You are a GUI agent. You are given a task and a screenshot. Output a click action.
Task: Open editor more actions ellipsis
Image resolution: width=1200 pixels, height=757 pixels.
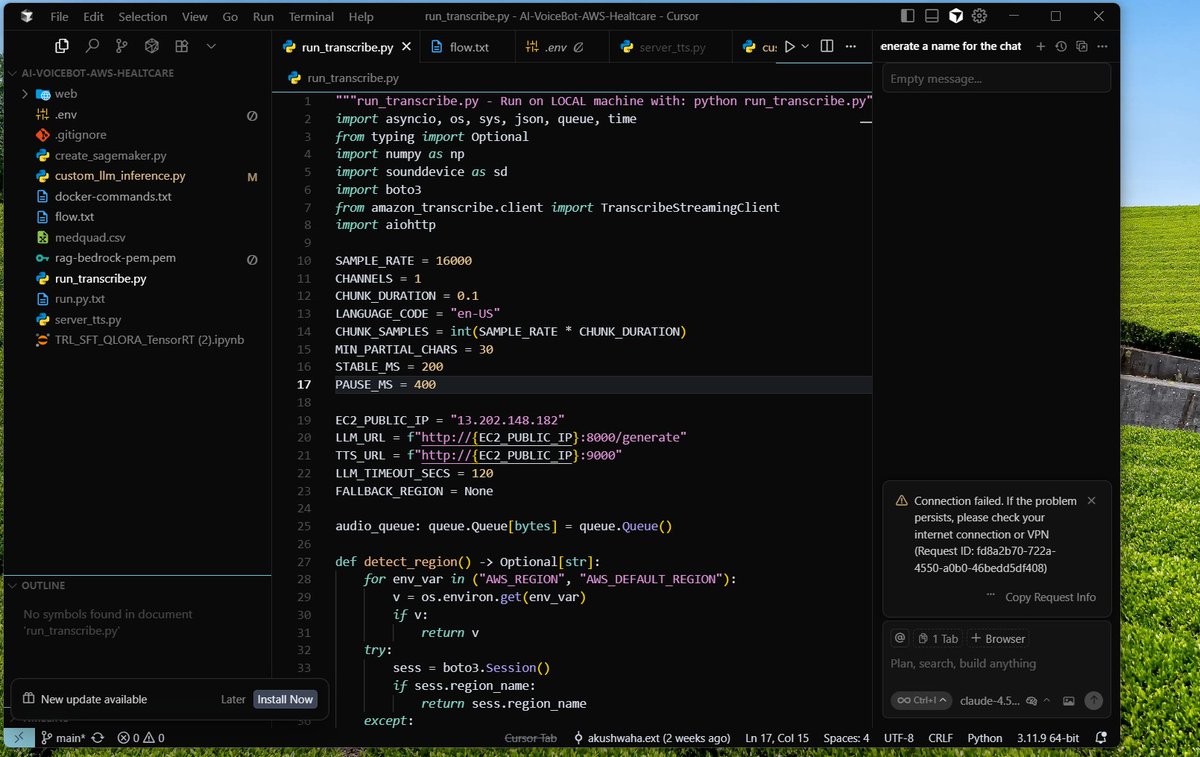852,46
